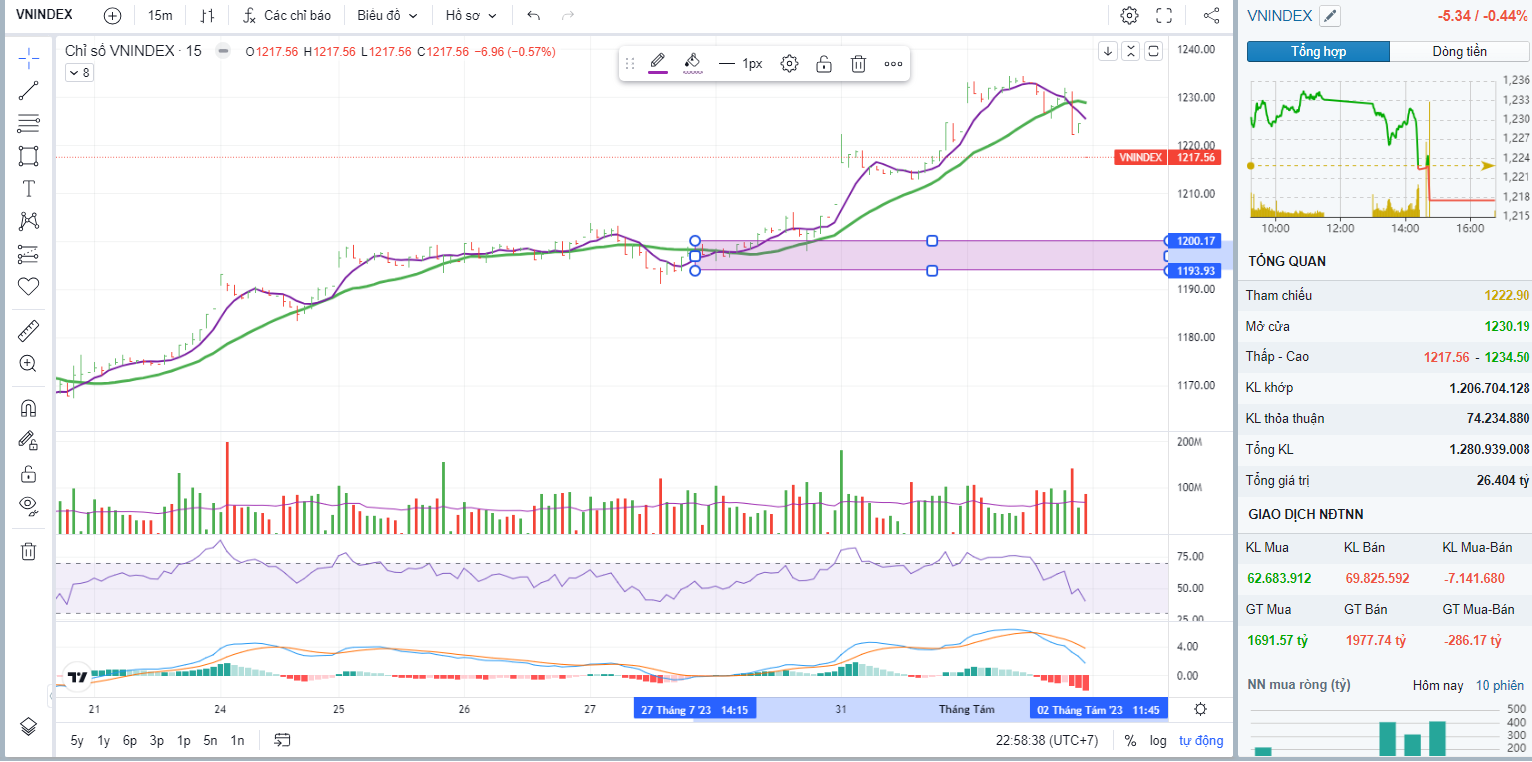Pick the rectangle fill background color

click(692, 63)
